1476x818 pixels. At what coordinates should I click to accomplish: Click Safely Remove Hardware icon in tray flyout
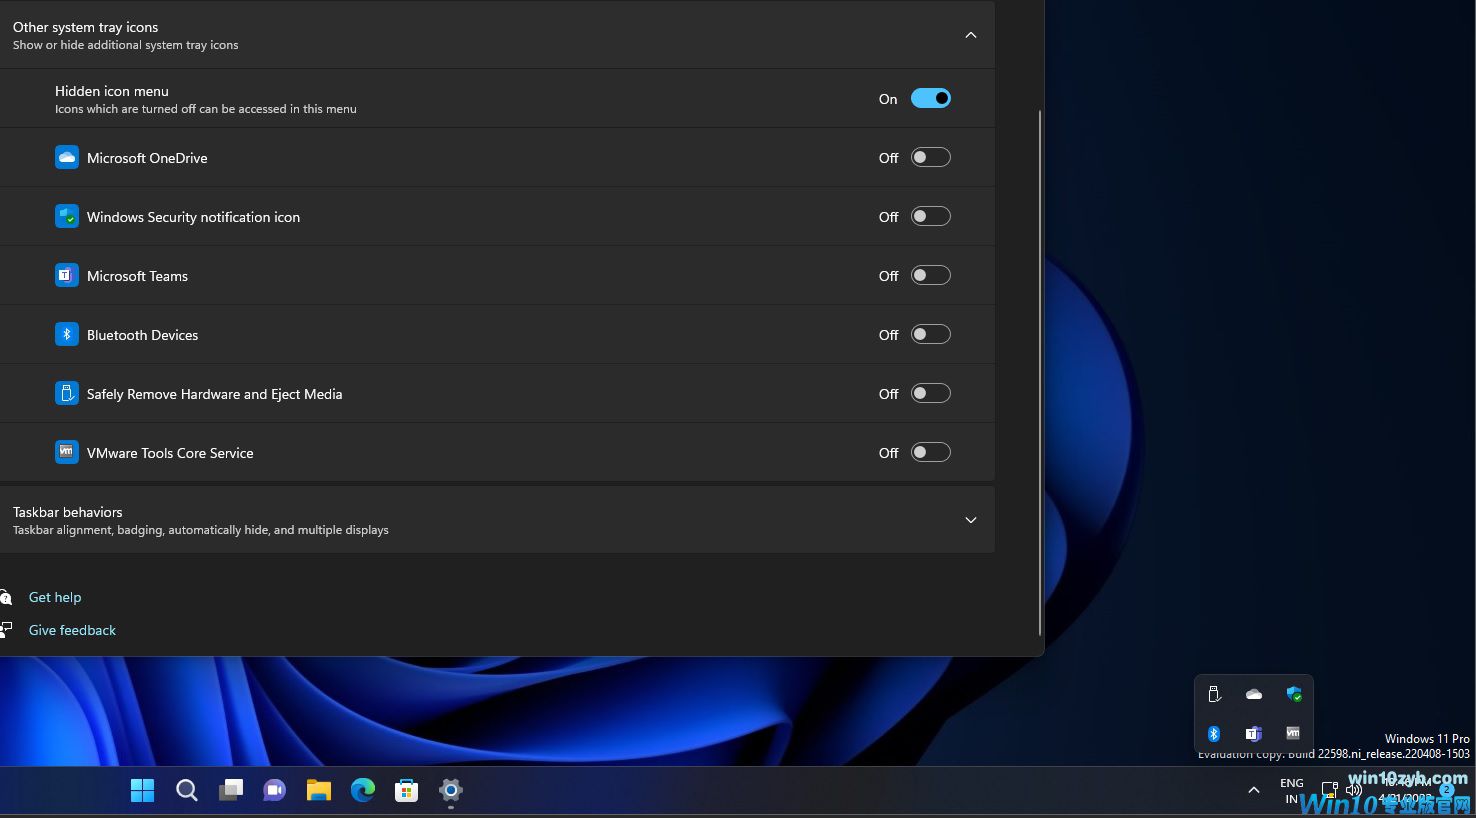(1214, 694)
